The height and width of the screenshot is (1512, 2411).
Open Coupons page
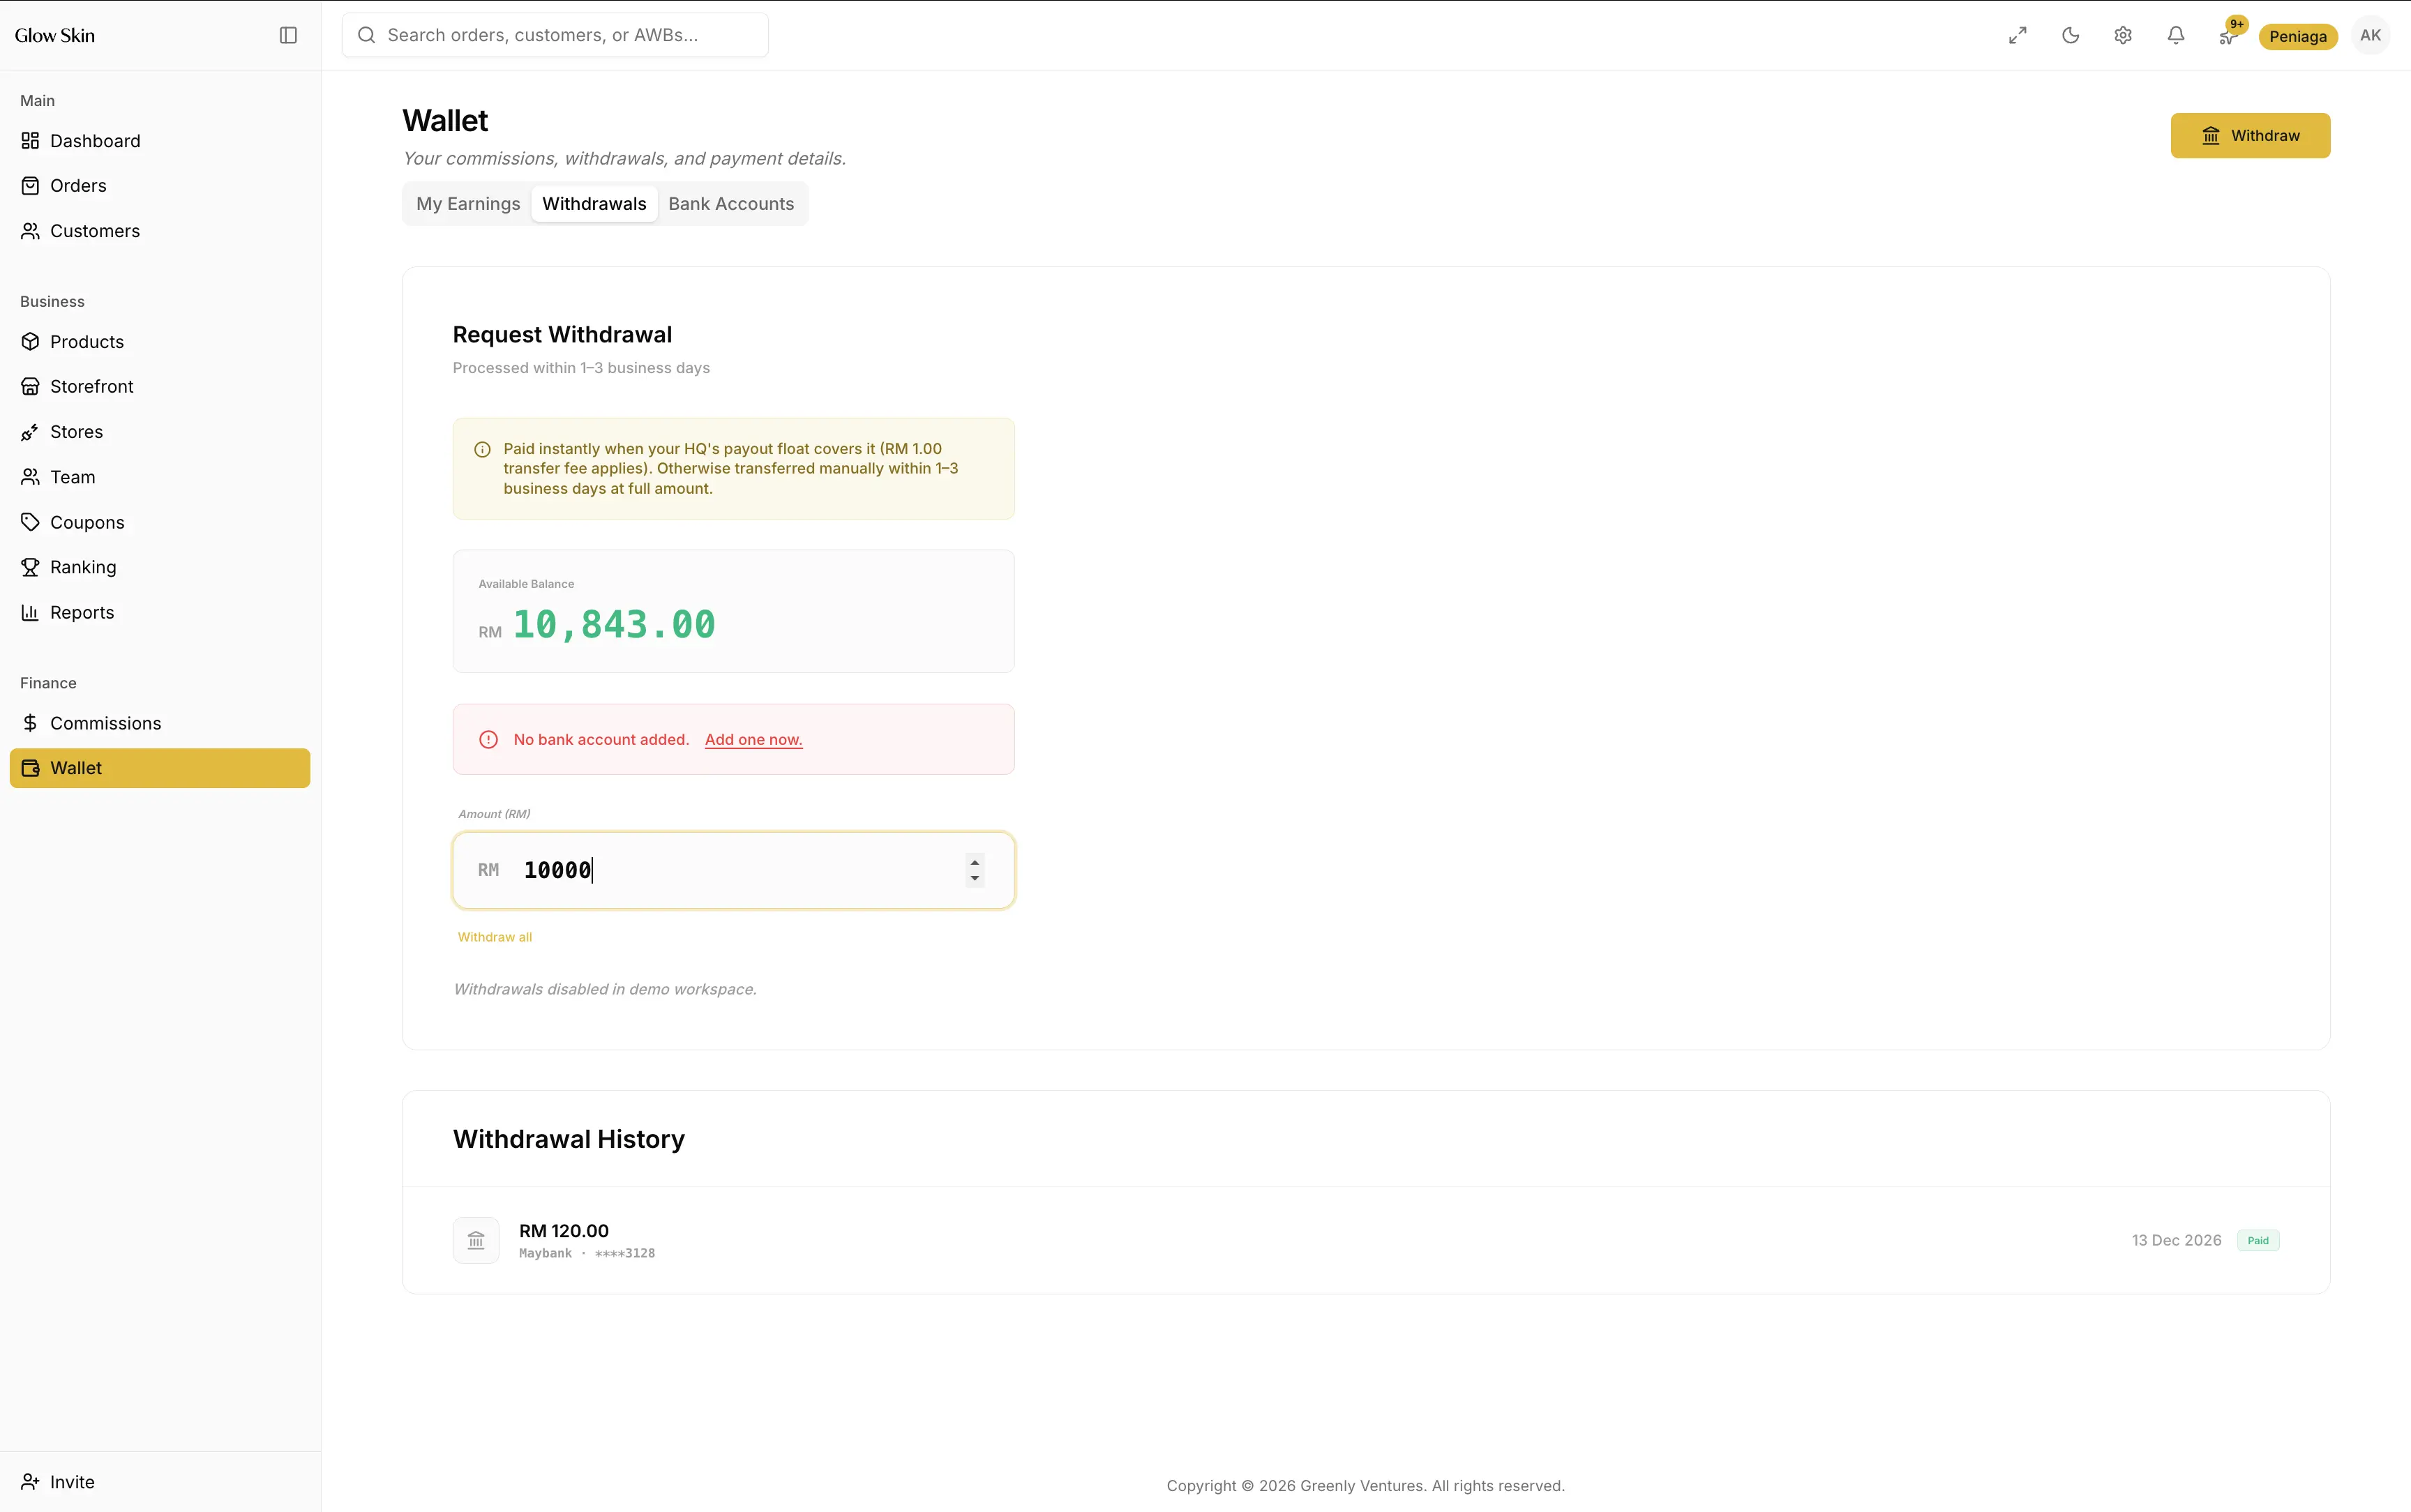(x=160, y=522)
